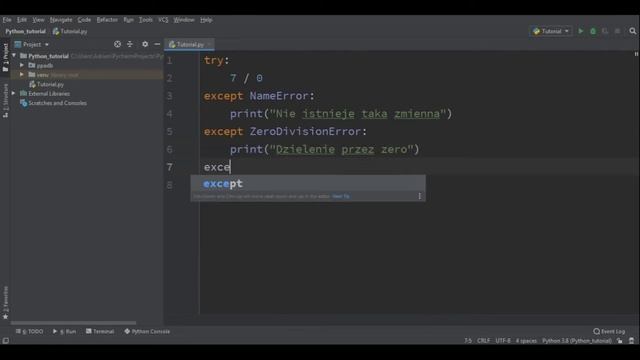Viewport: 640px width, 360px height.
Task: Open the Favorites tool window star
Action: tap(5, 316)
